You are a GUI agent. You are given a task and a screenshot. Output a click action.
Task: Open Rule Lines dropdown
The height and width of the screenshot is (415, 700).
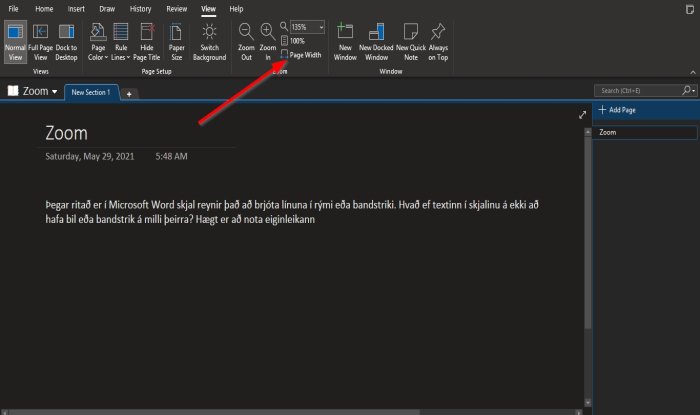click(121, 42)
